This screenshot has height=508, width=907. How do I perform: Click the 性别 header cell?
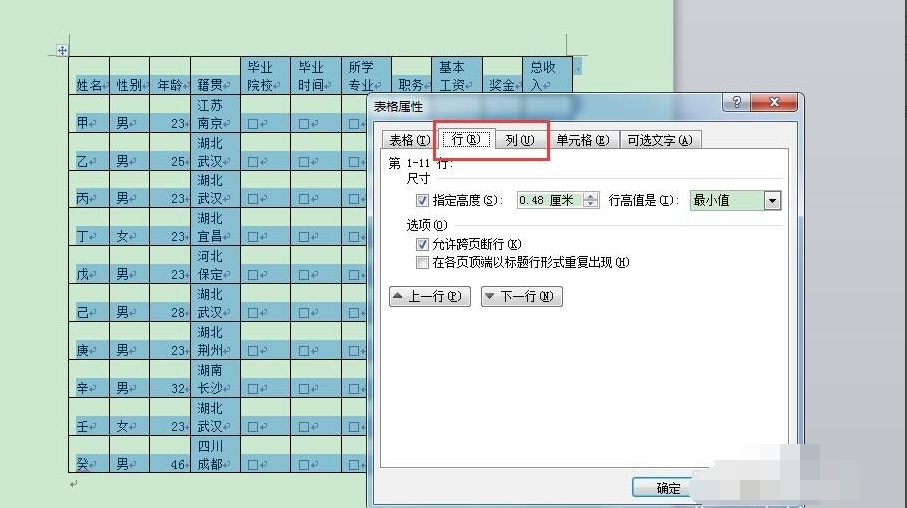click(130, 75)
